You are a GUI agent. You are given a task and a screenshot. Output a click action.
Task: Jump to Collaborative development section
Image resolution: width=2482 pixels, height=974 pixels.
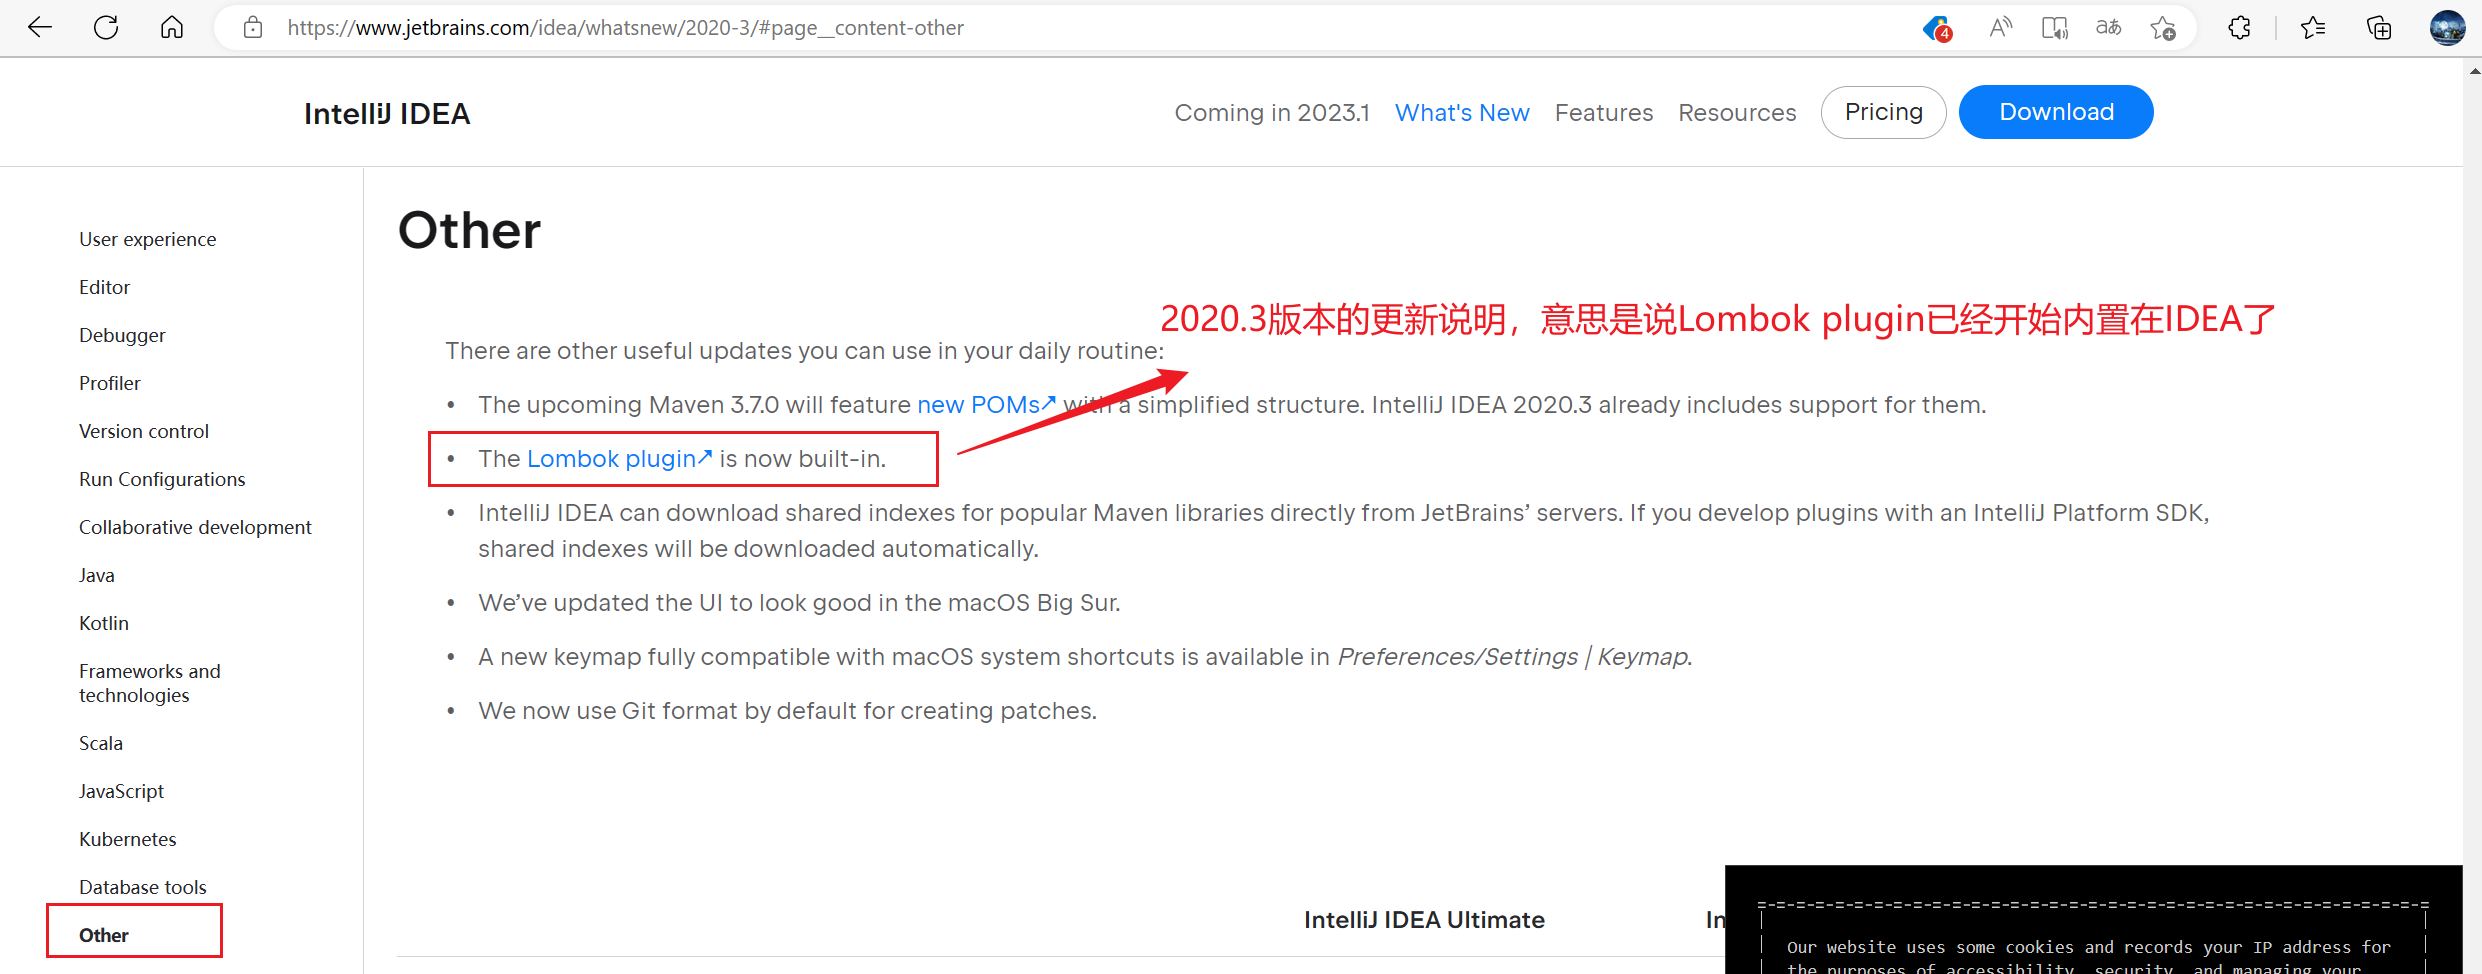point(195,527)
